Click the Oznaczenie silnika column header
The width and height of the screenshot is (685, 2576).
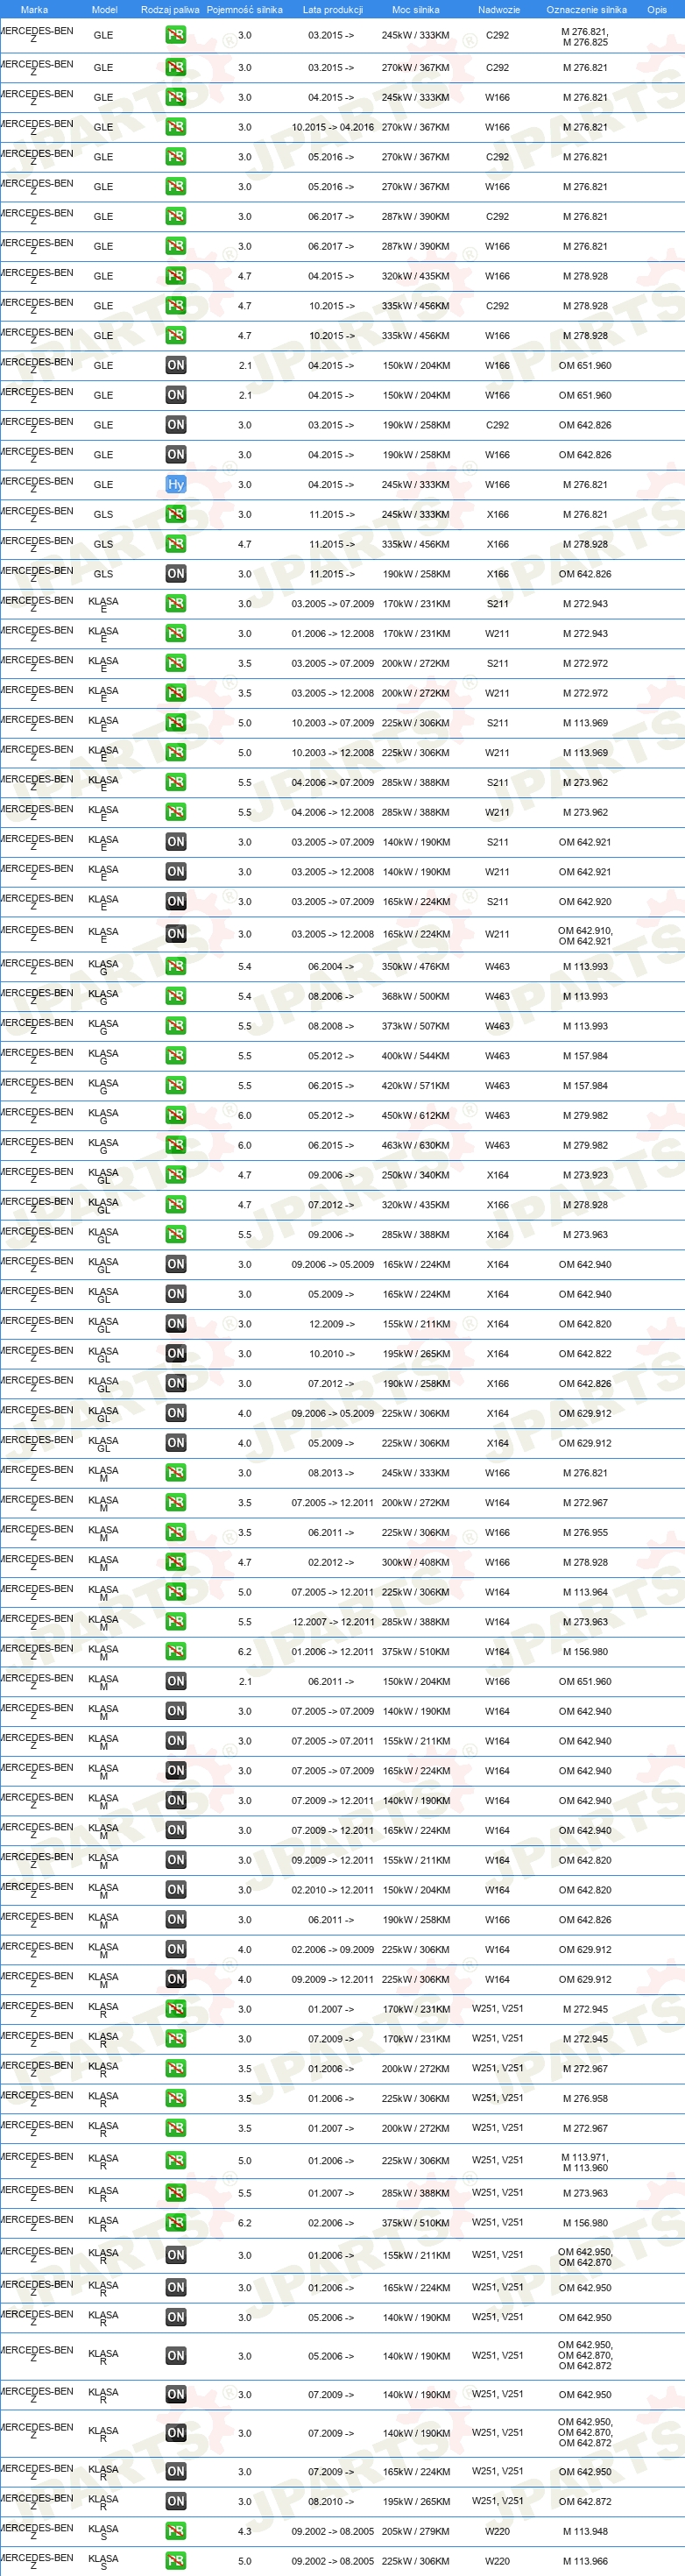point(586,9)
